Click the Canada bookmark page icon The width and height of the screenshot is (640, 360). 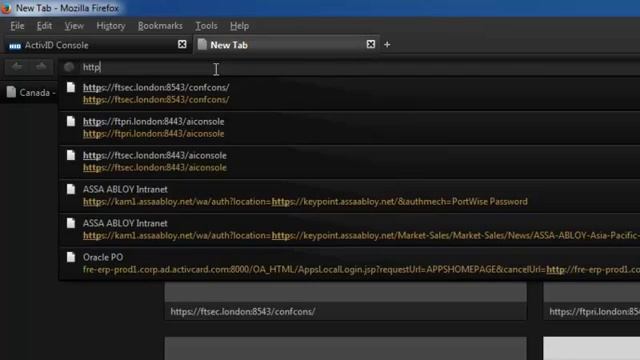click(11, 92)
